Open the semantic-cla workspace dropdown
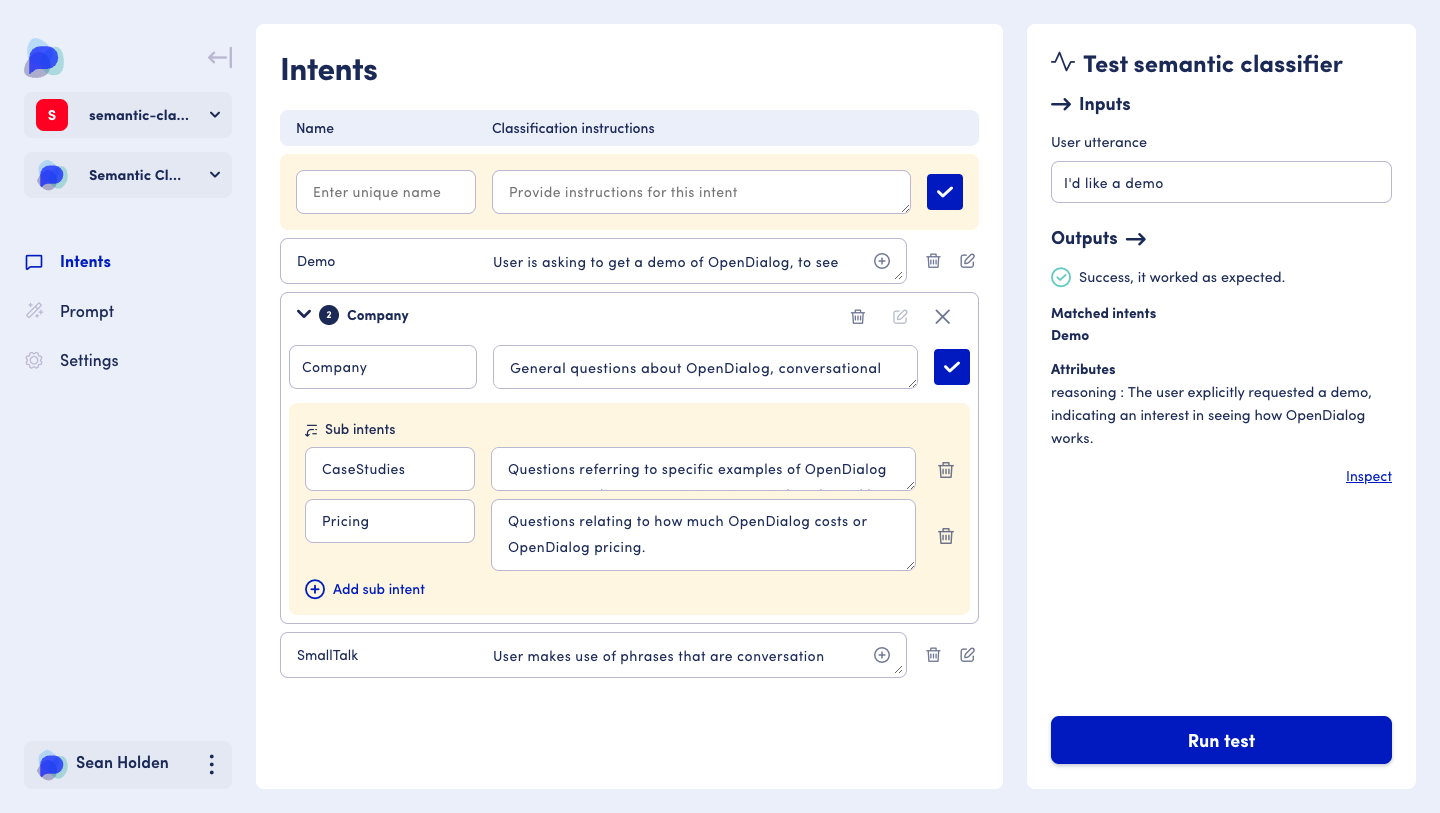Screen dimensions: 1440x813 214,115
